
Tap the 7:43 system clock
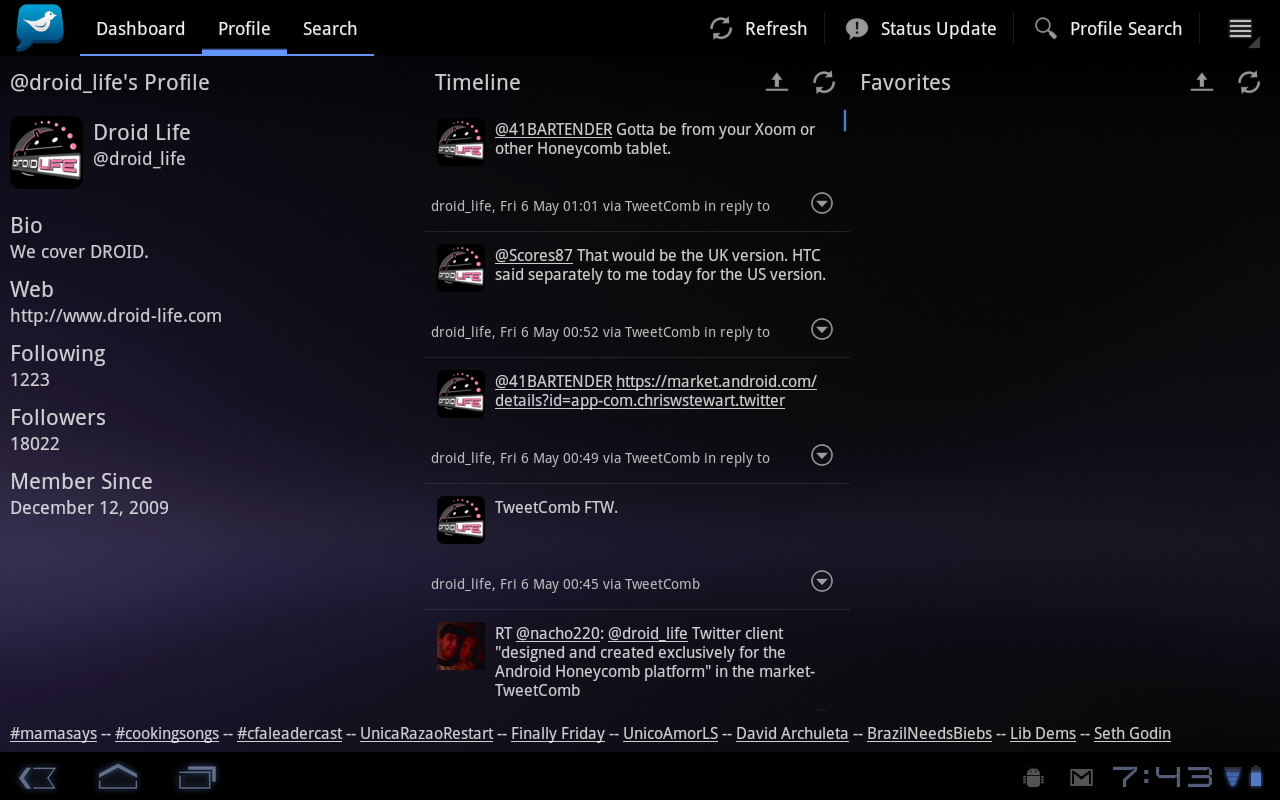pyautogui.click(x=1163, y=777)
